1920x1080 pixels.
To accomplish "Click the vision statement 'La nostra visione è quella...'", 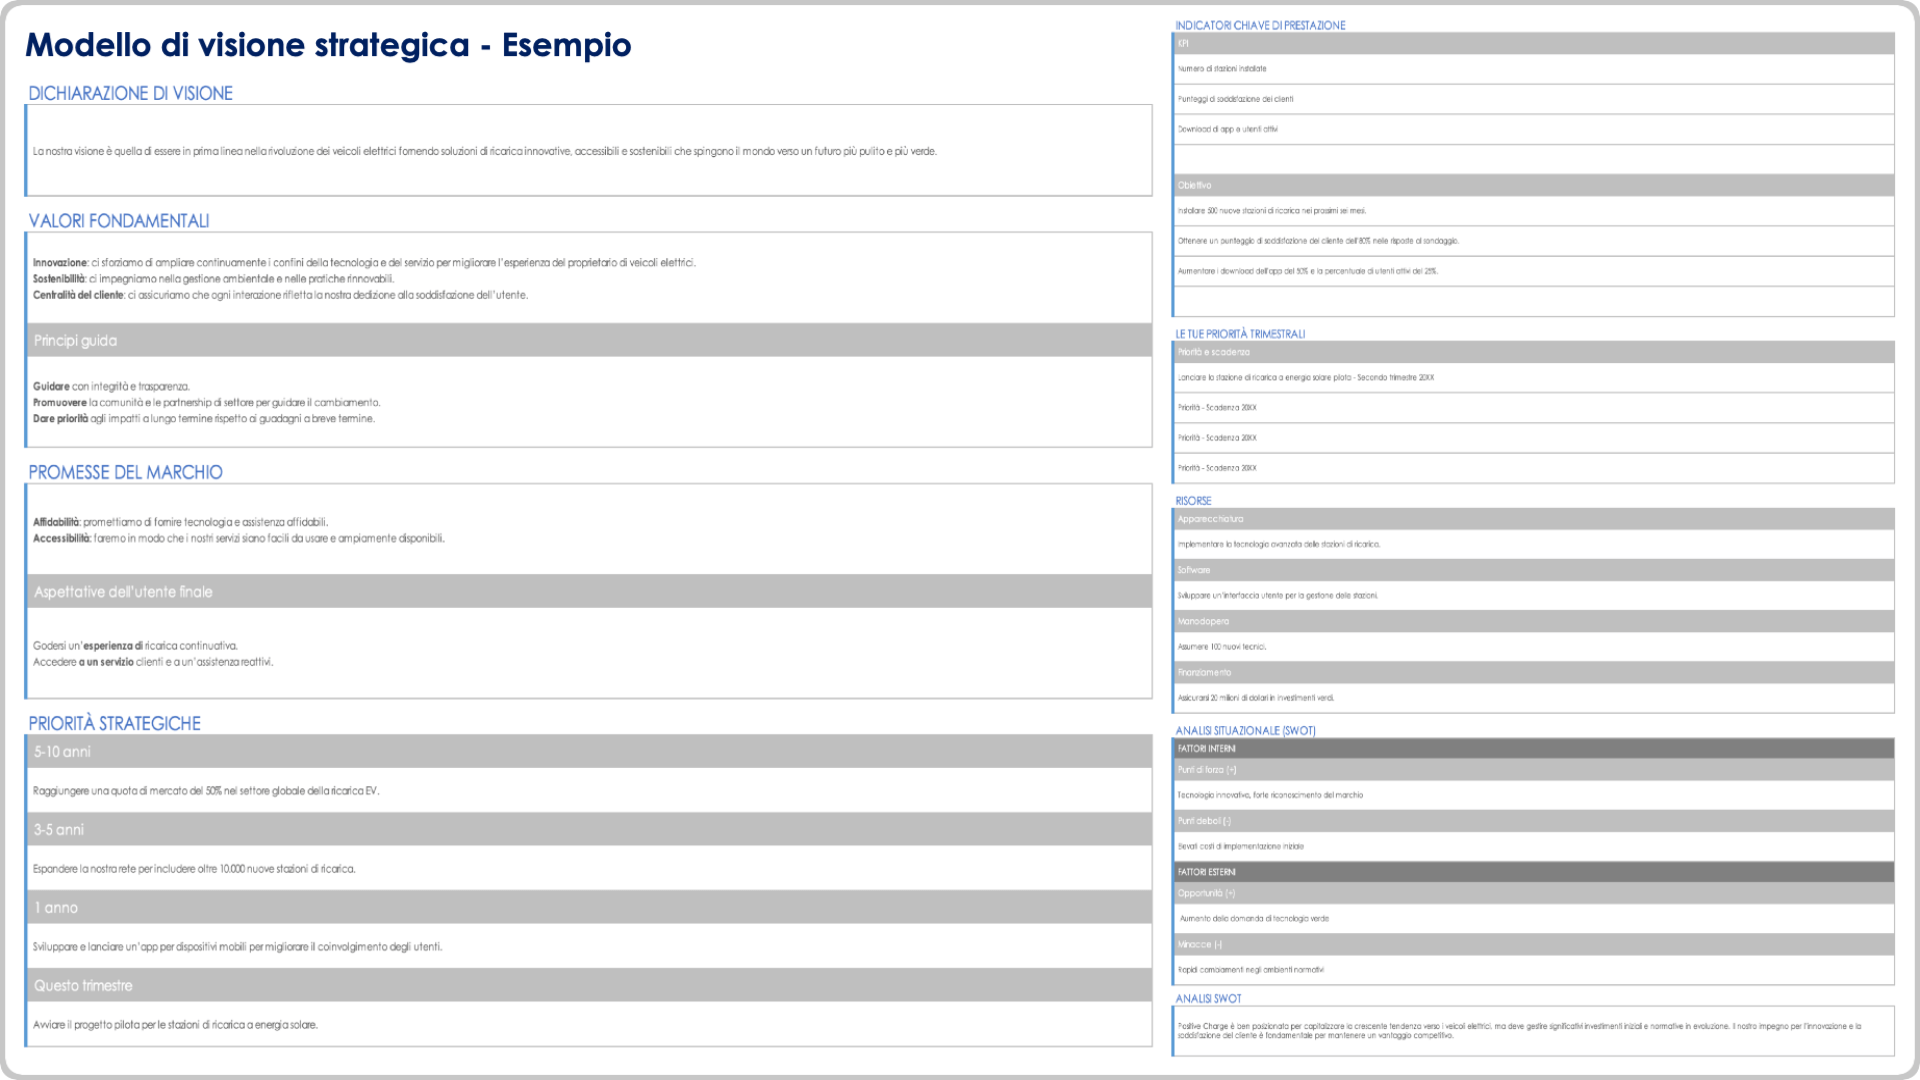I will [x=485, y=152].
